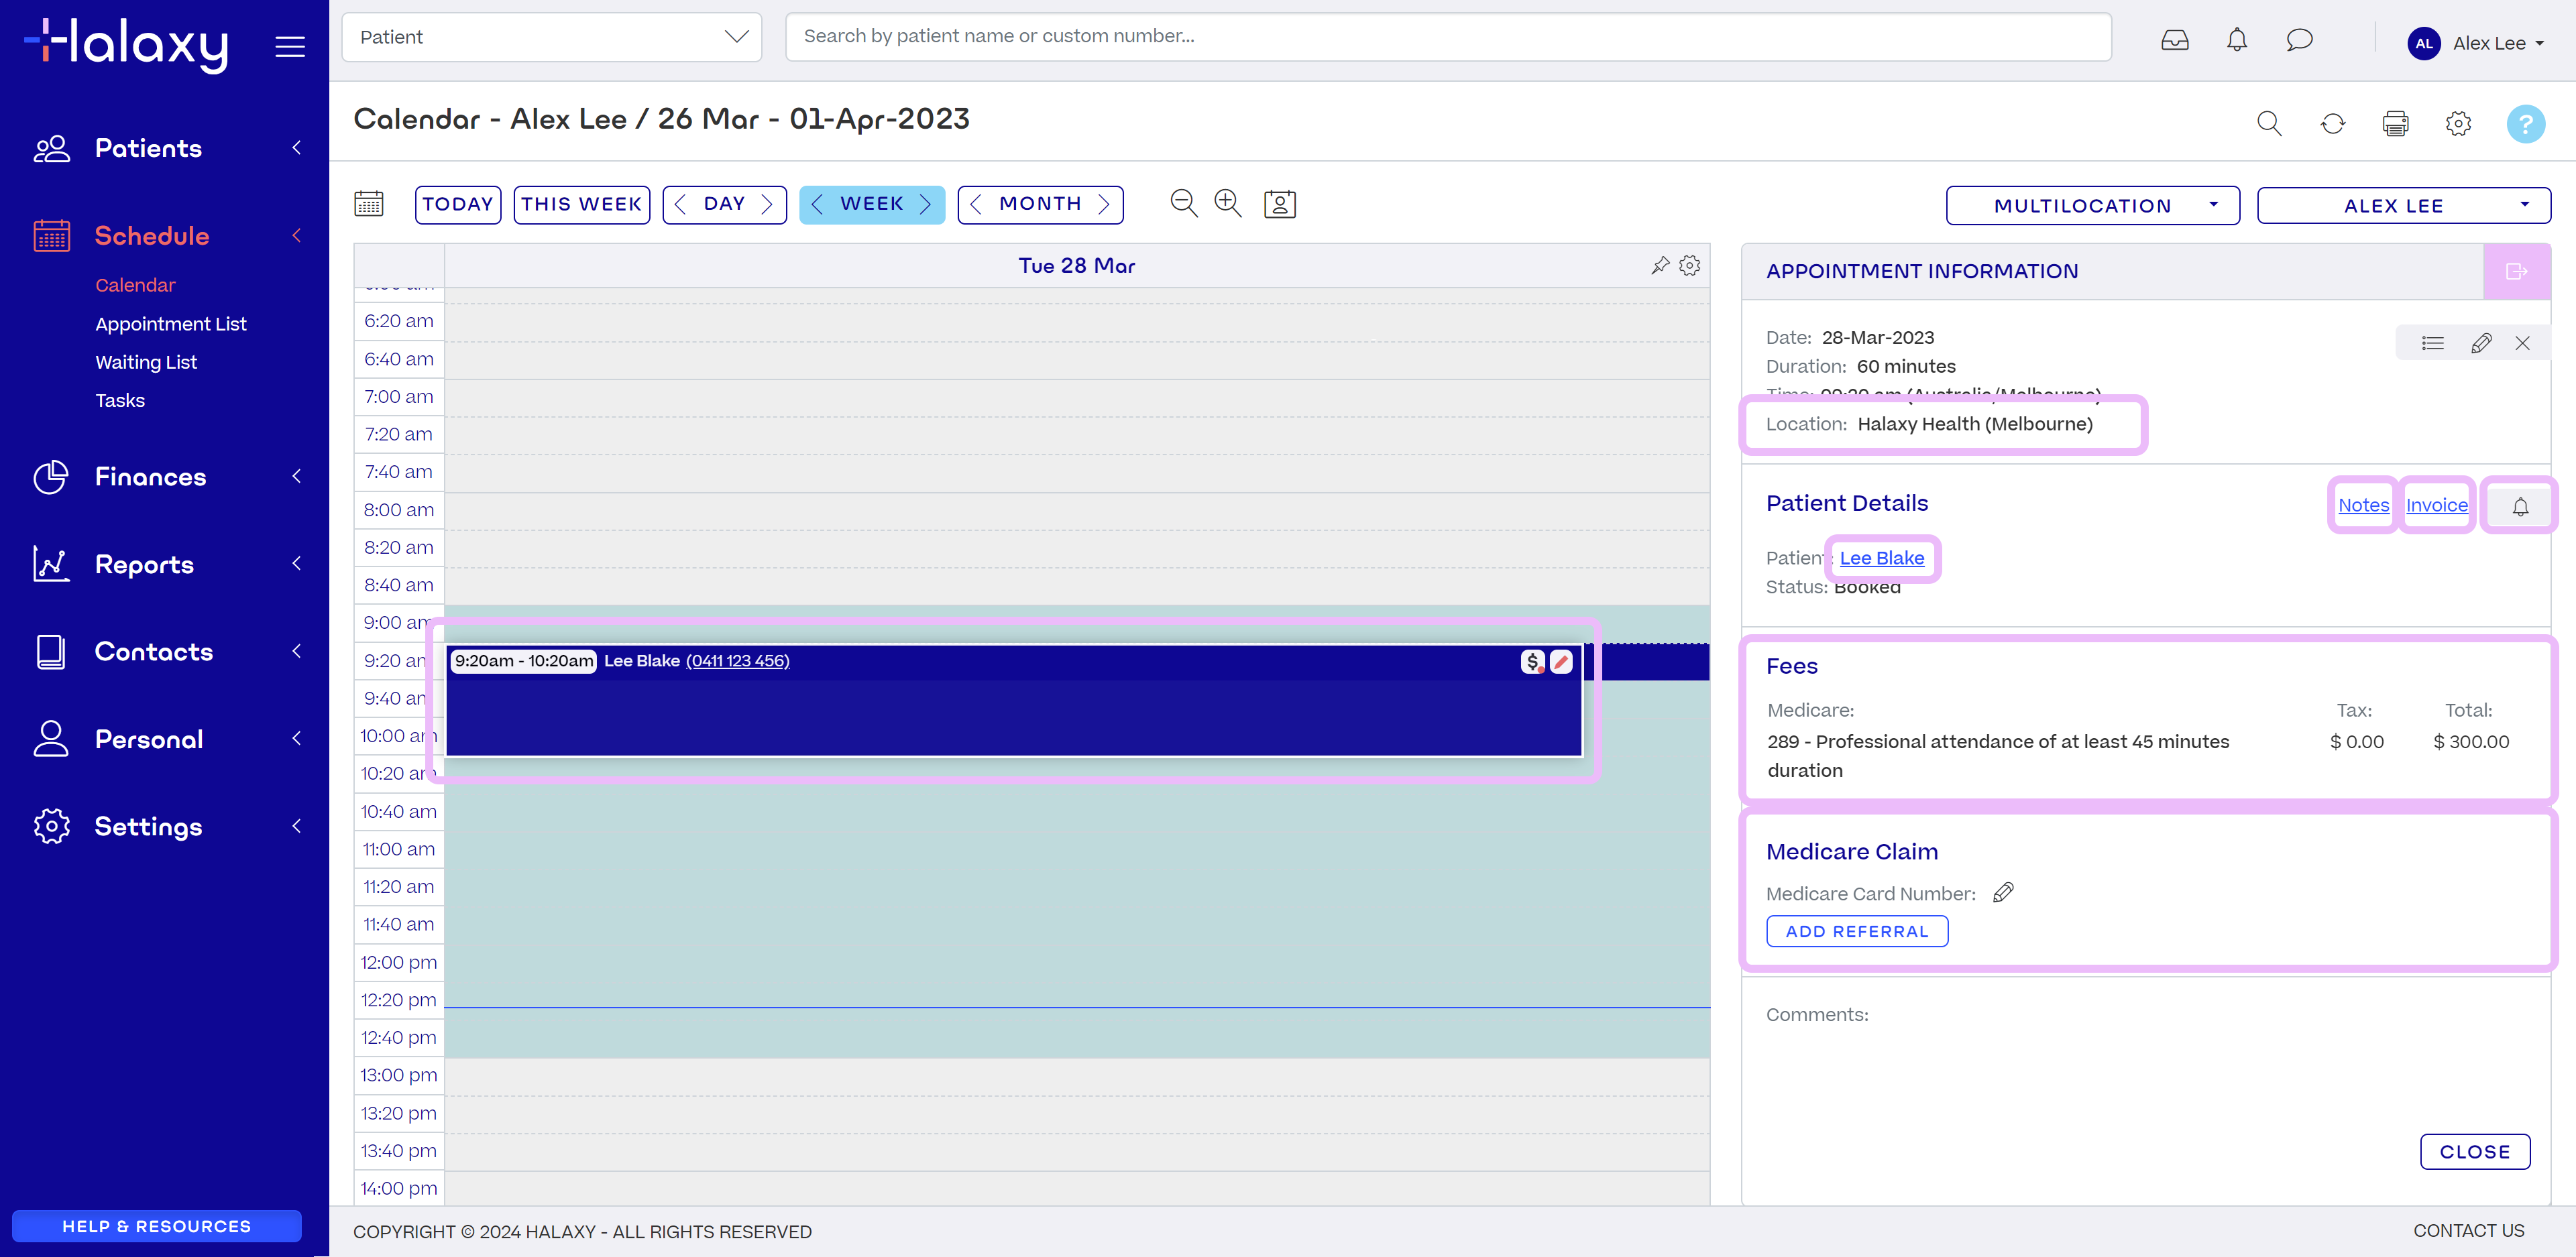The image size is (2576, 1257).
Task: Print the calendar
Action: (2395, 123)
